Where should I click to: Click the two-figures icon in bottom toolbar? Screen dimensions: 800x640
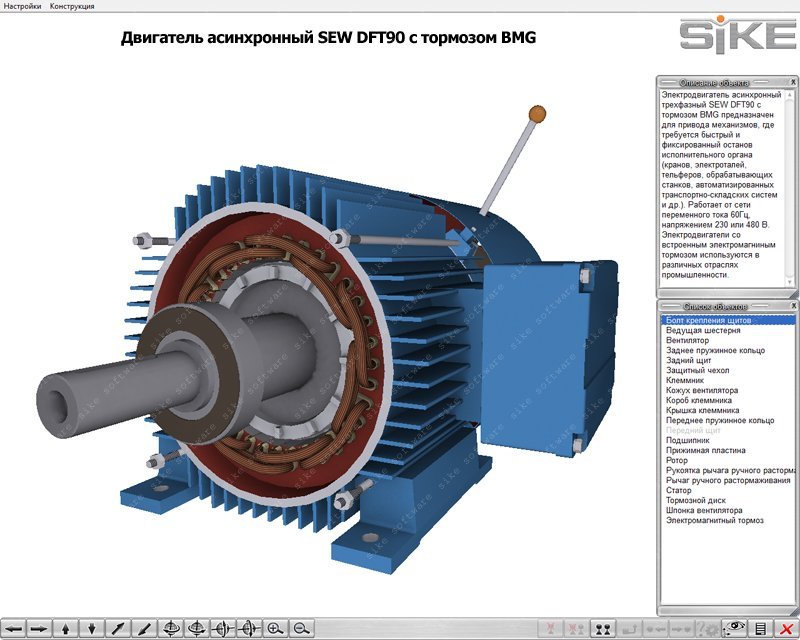603,629
